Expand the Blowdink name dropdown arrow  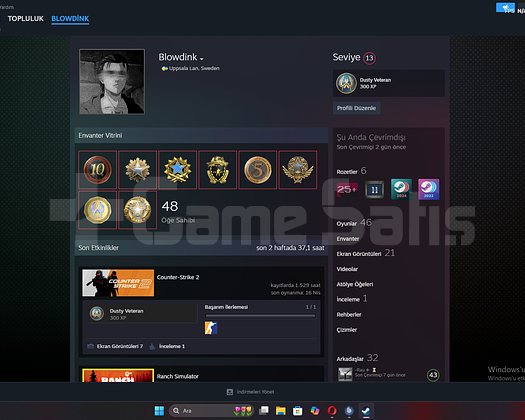[202, 59]
